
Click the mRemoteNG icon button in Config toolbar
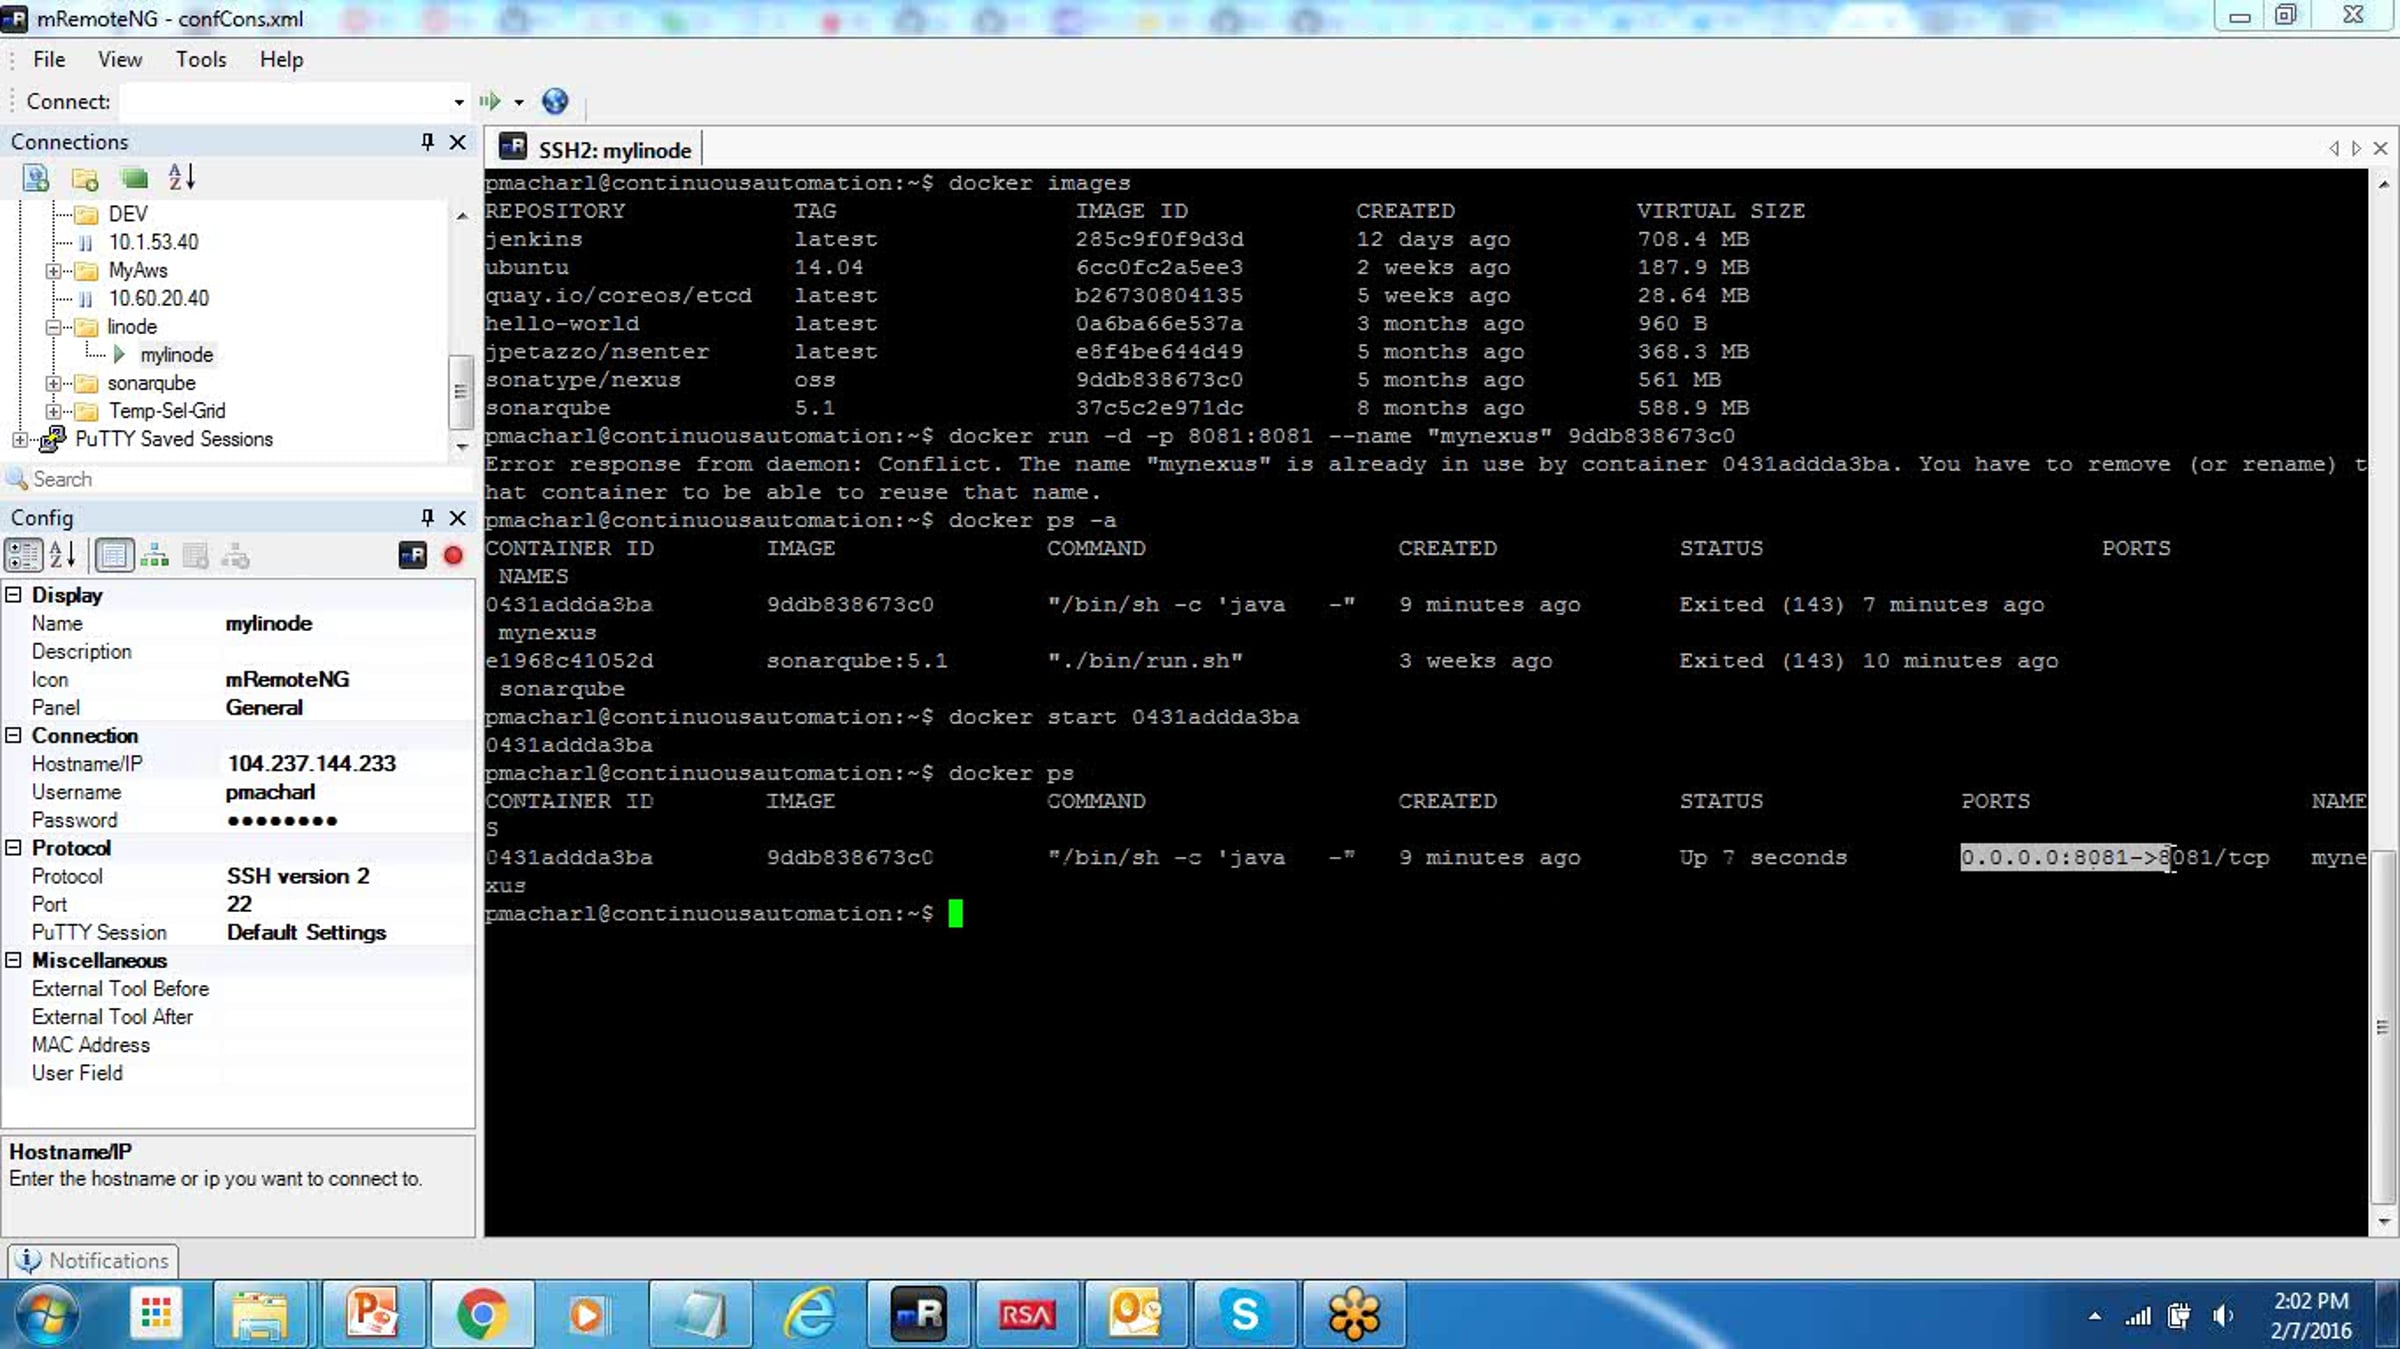point(412,556)
